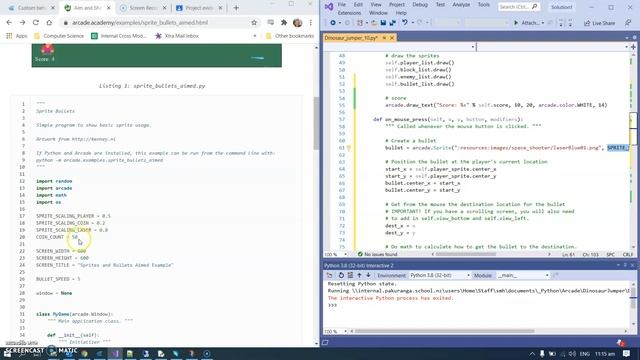
Task: Open the Analyze menu
Action: [461, 5]
